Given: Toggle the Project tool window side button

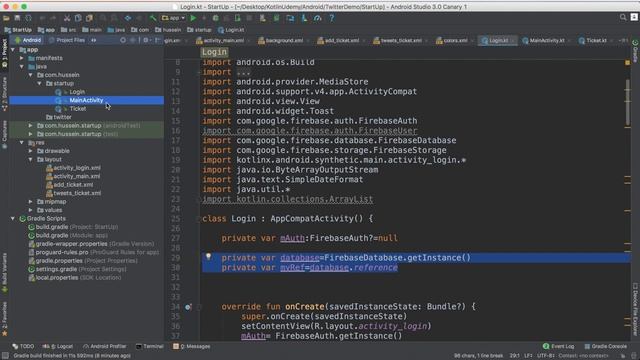Looking at the screenshot, I should pyautogui.click(x=4, y=54).
